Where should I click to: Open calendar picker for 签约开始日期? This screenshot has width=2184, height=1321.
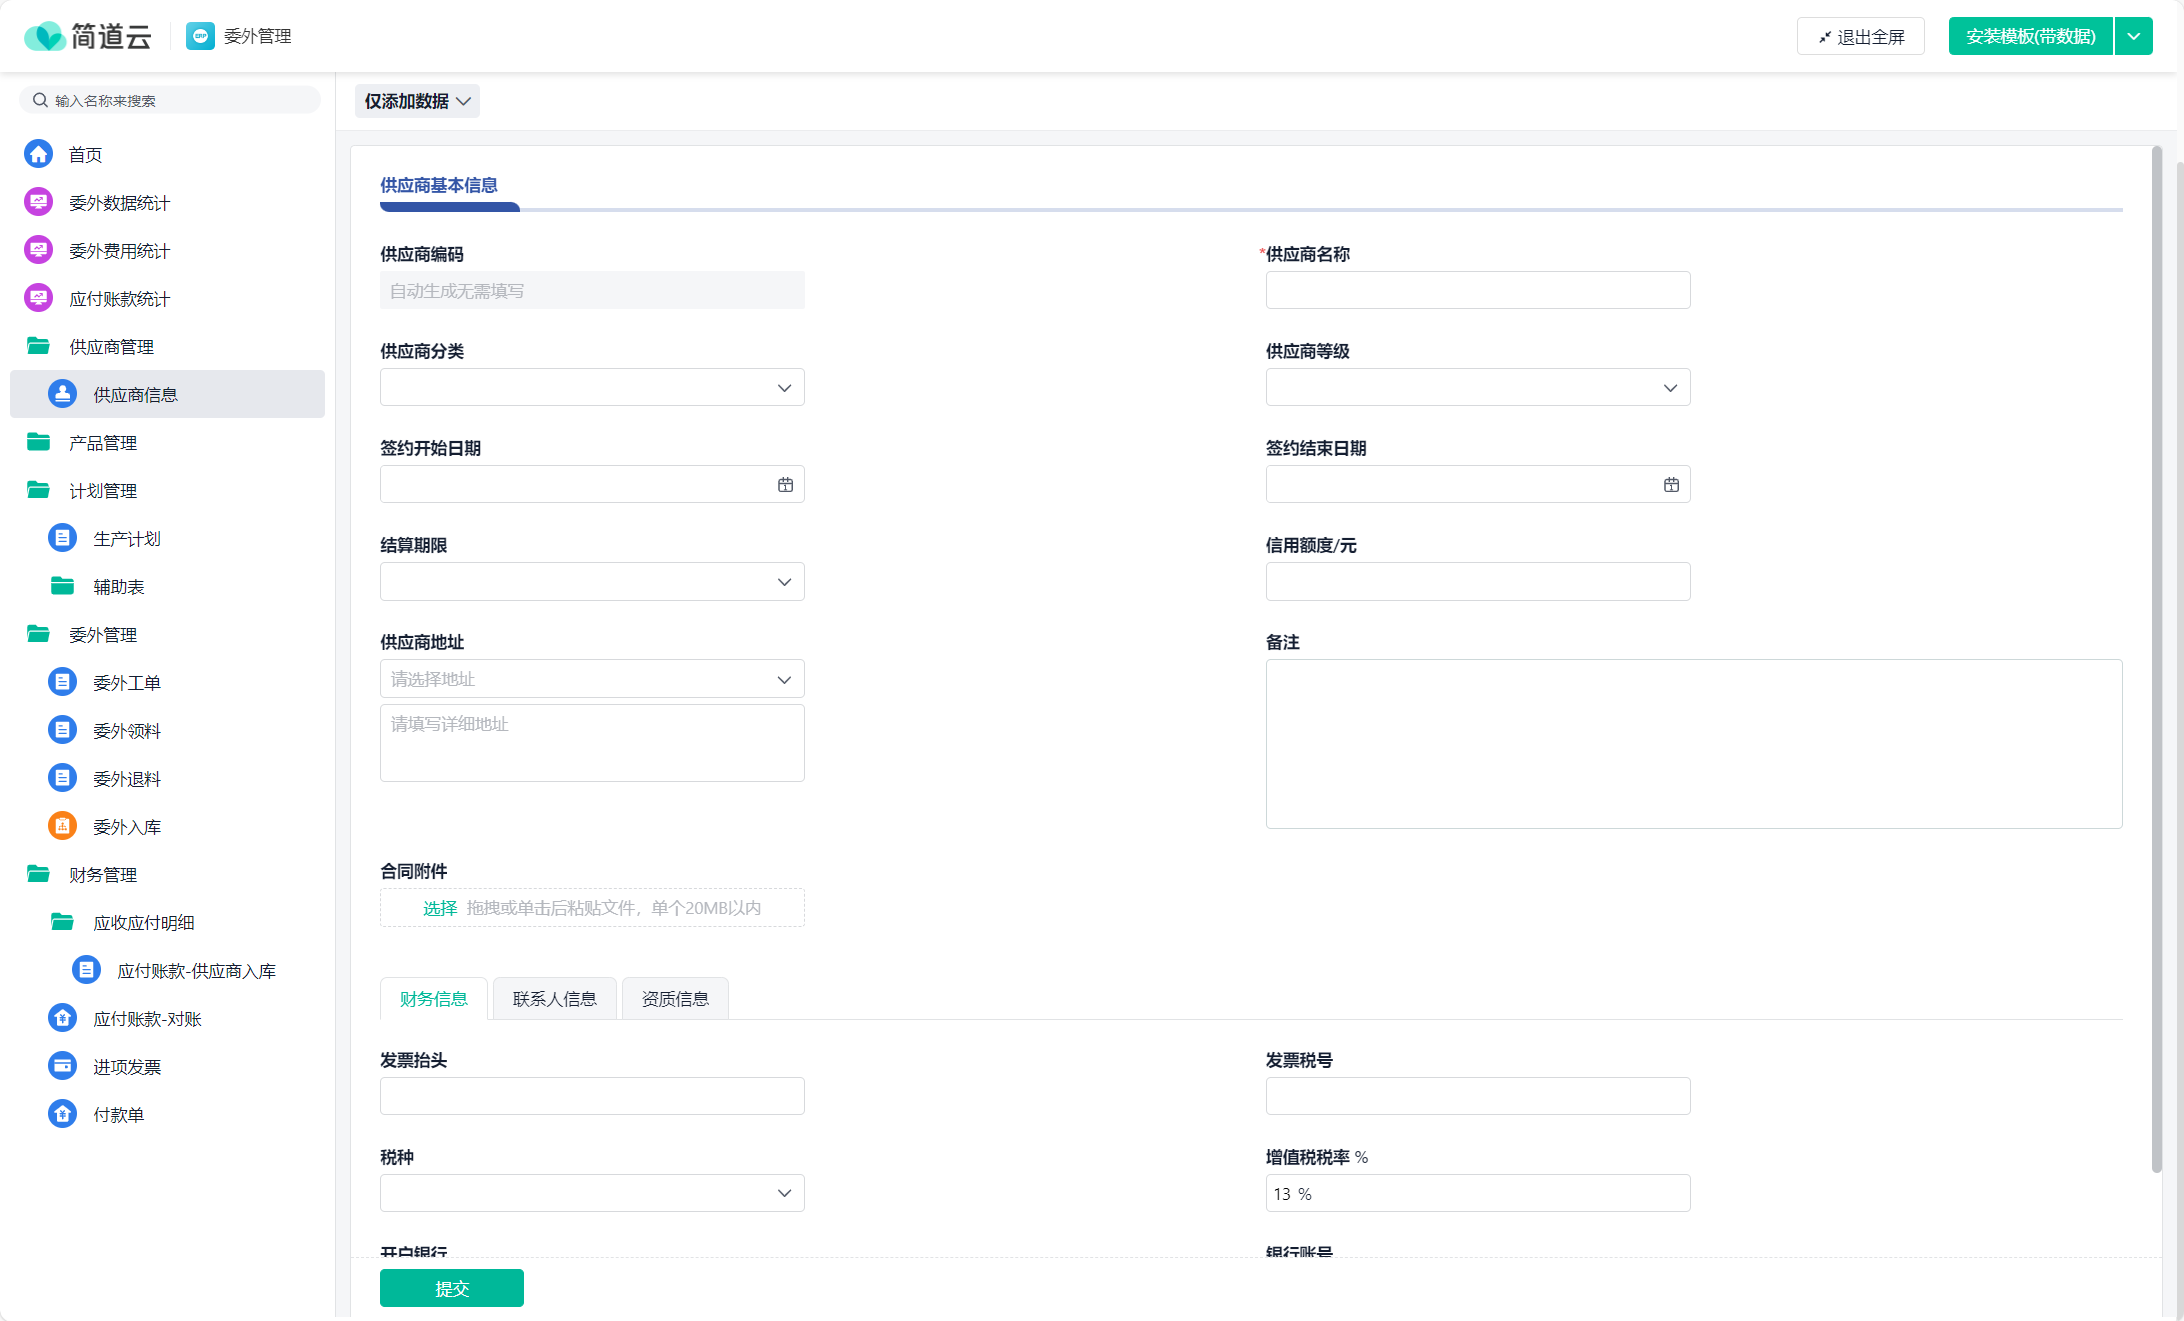[785, 485]
